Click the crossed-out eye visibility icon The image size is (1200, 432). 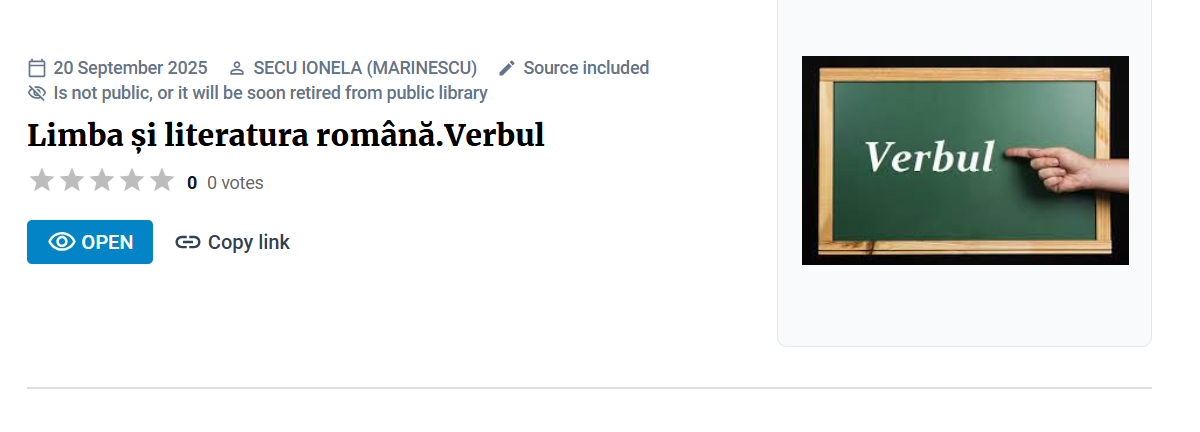pos(37,93)
